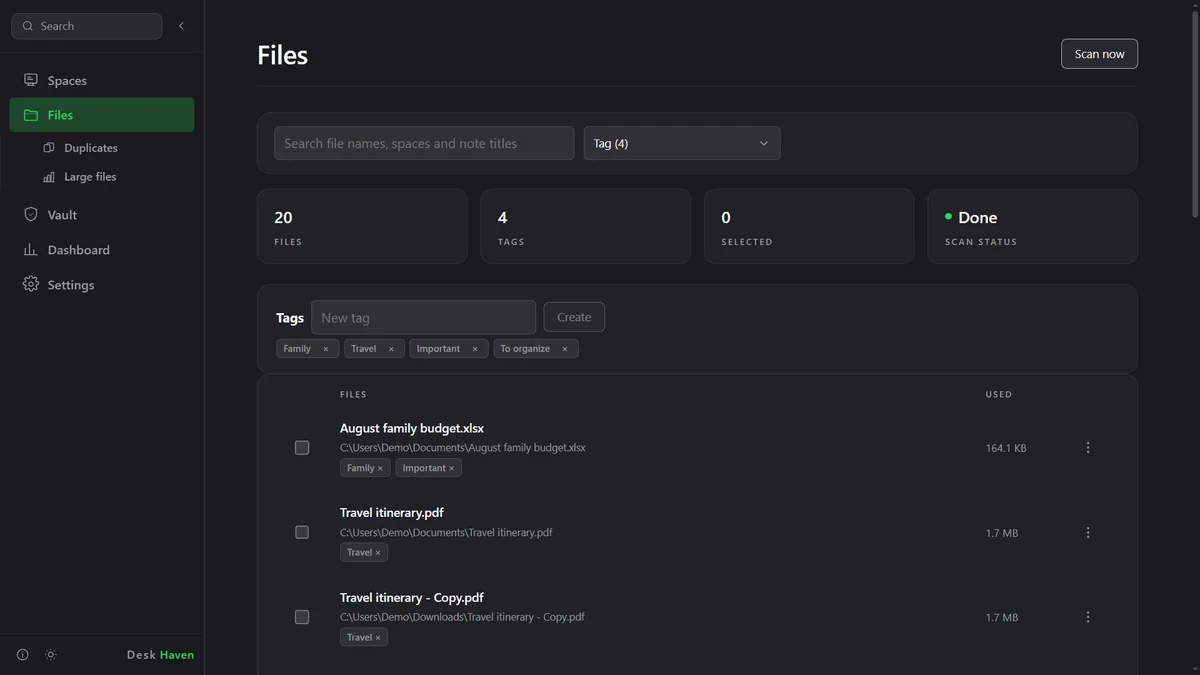Remove Family tag from August family budget.xlsx
1200x675 pixels.
pyautogui.click(x=380, y=468)
